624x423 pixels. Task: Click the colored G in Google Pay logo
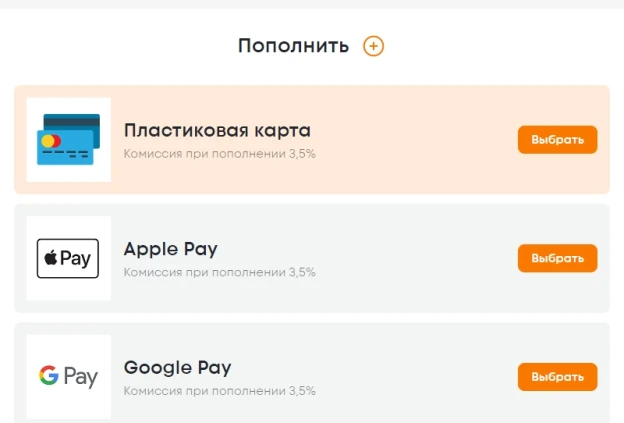pos(49,375)
